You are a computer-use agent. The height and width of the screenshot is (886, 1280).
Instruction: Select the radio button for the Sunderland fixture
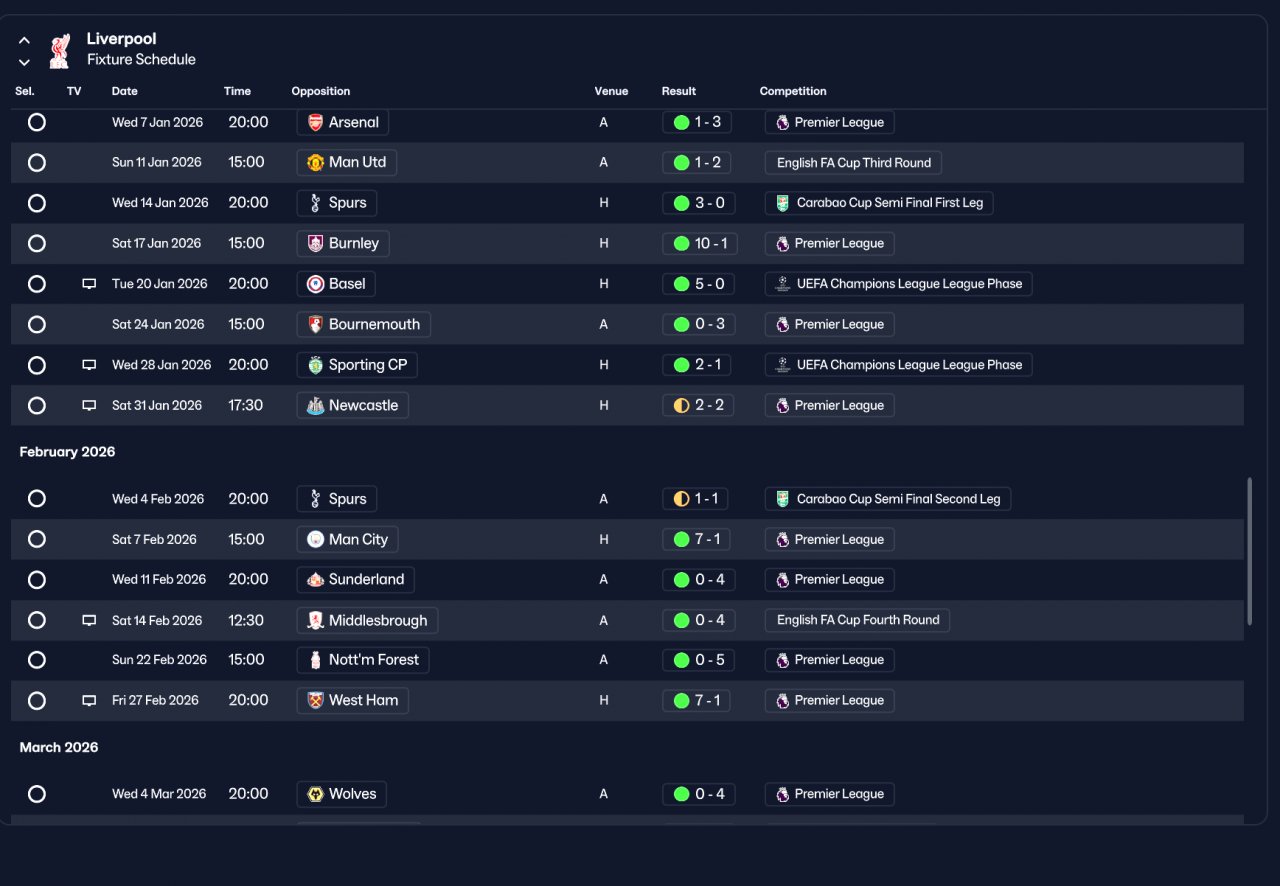coord(37,580)
